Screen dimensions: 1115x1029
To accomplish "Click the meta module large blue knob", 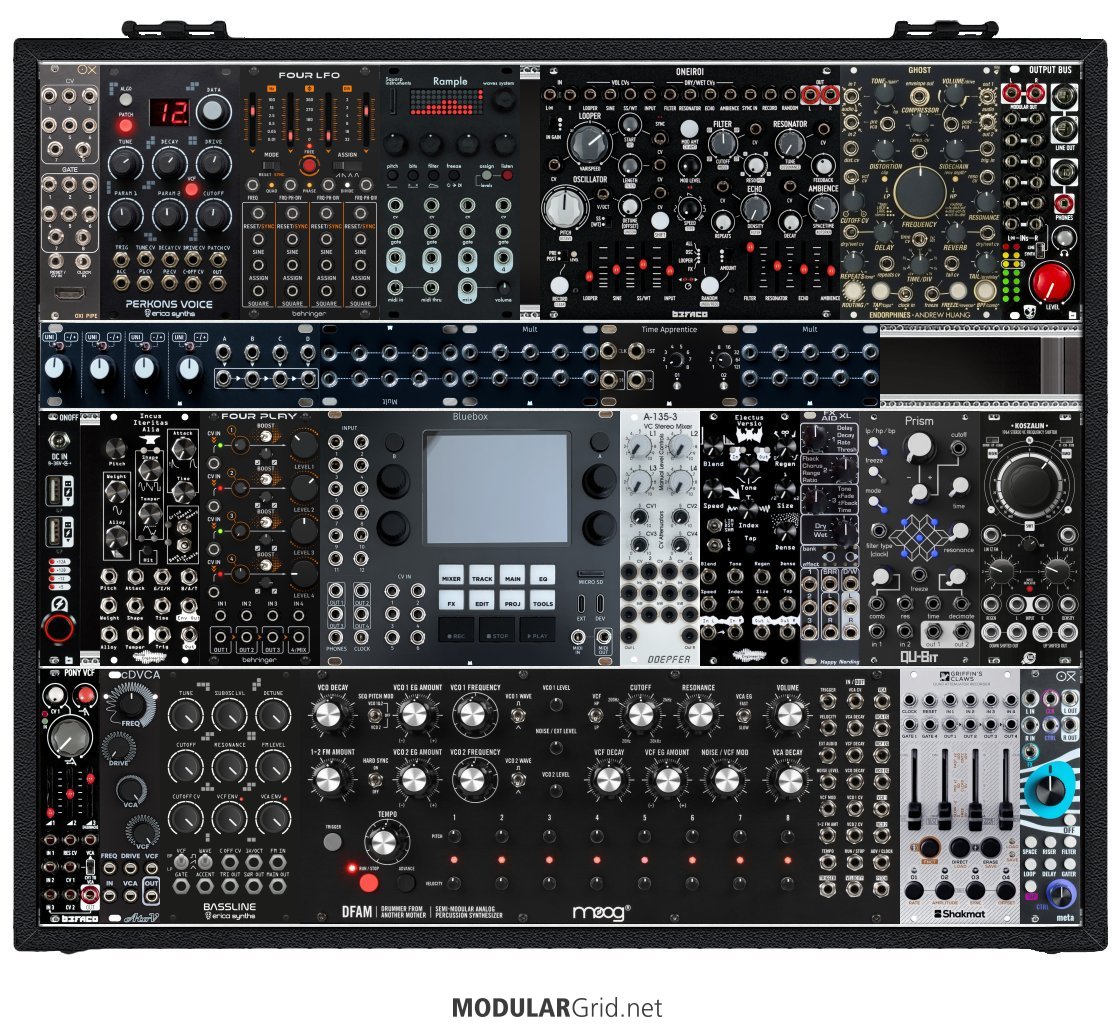I will 1050,787.
